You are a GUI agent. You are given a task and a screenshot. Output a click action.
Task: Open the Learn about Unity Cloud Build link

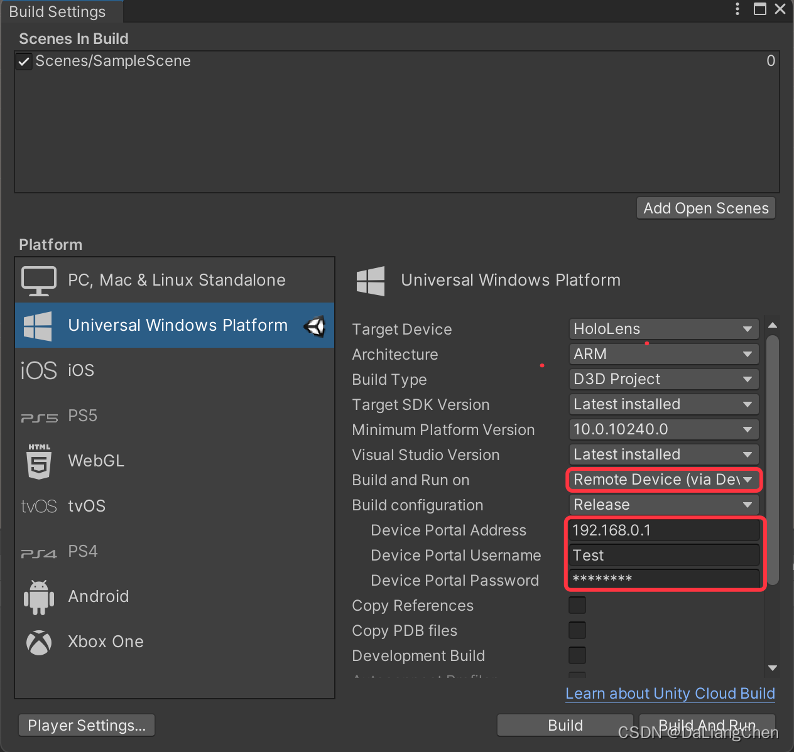670,693
